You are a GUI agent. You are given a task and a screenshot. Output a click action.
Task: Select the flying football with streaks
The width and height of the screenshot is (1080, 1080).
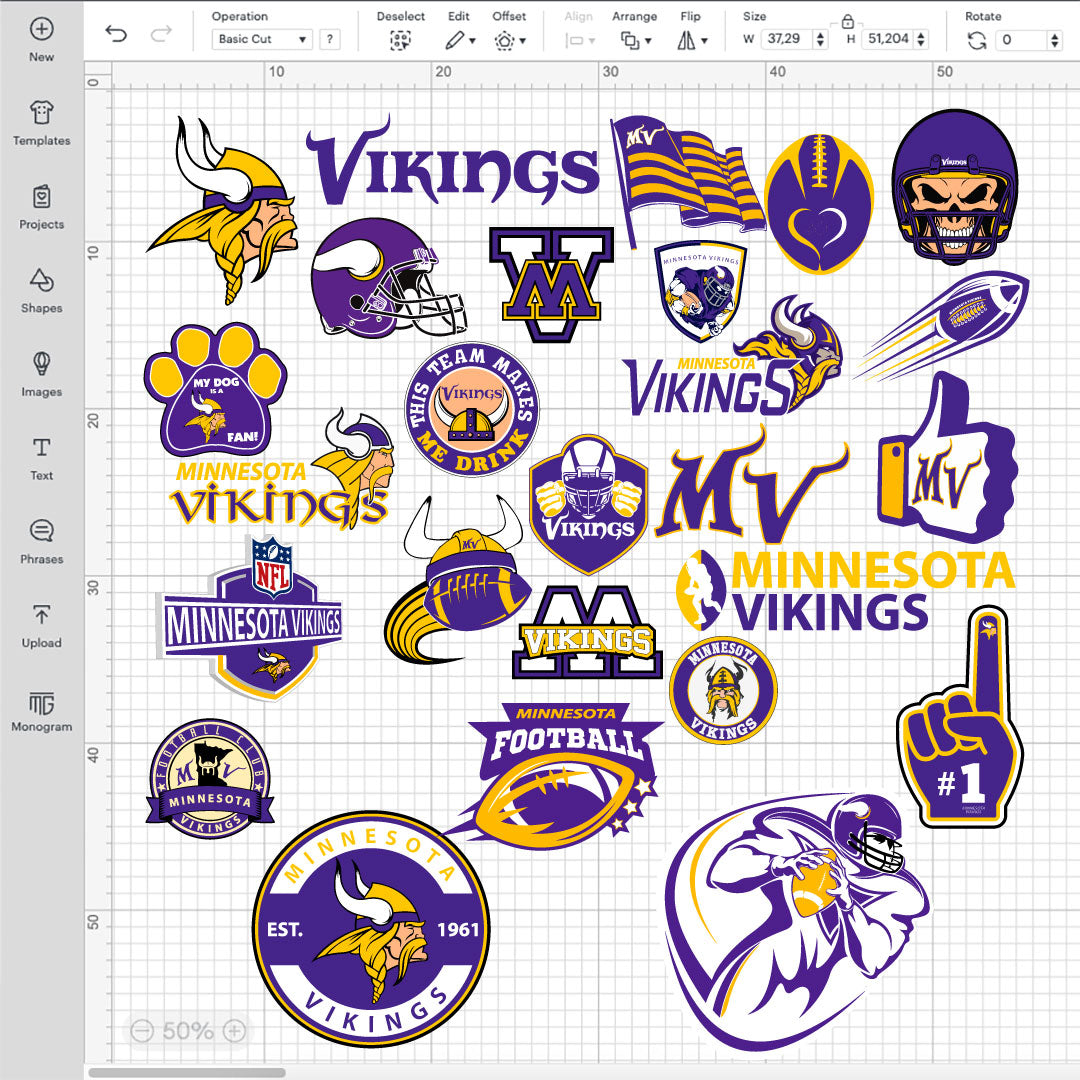(942, 327)
